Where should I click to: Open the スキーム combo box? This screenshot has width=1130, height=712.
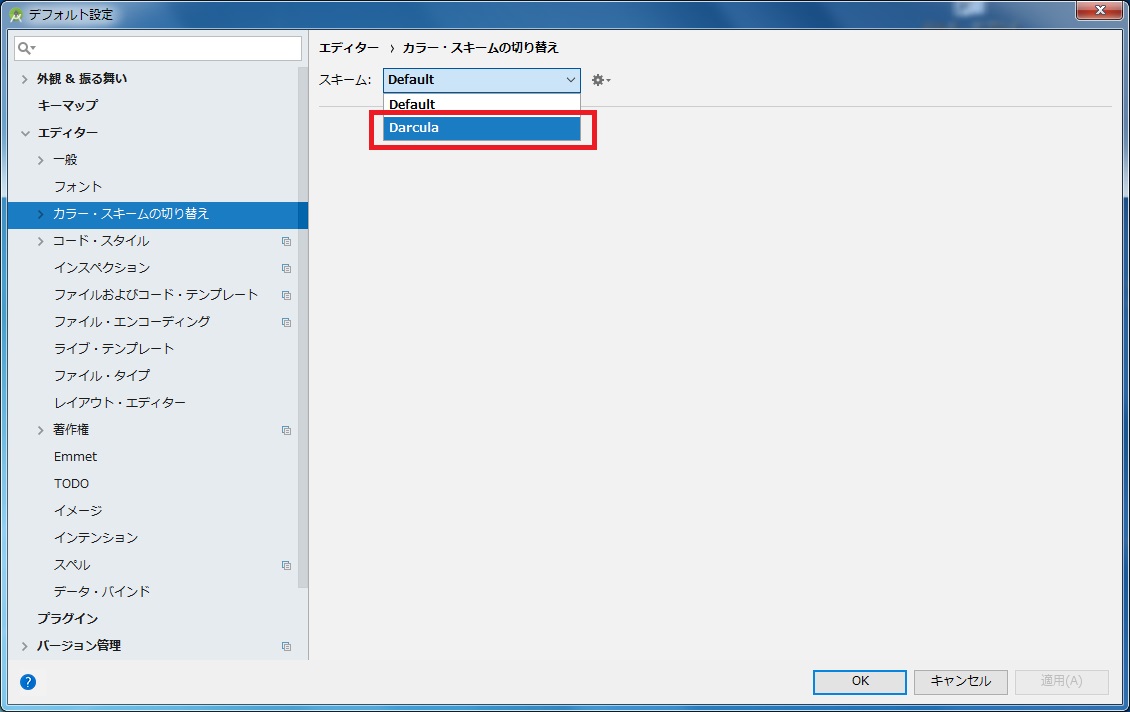481,80
